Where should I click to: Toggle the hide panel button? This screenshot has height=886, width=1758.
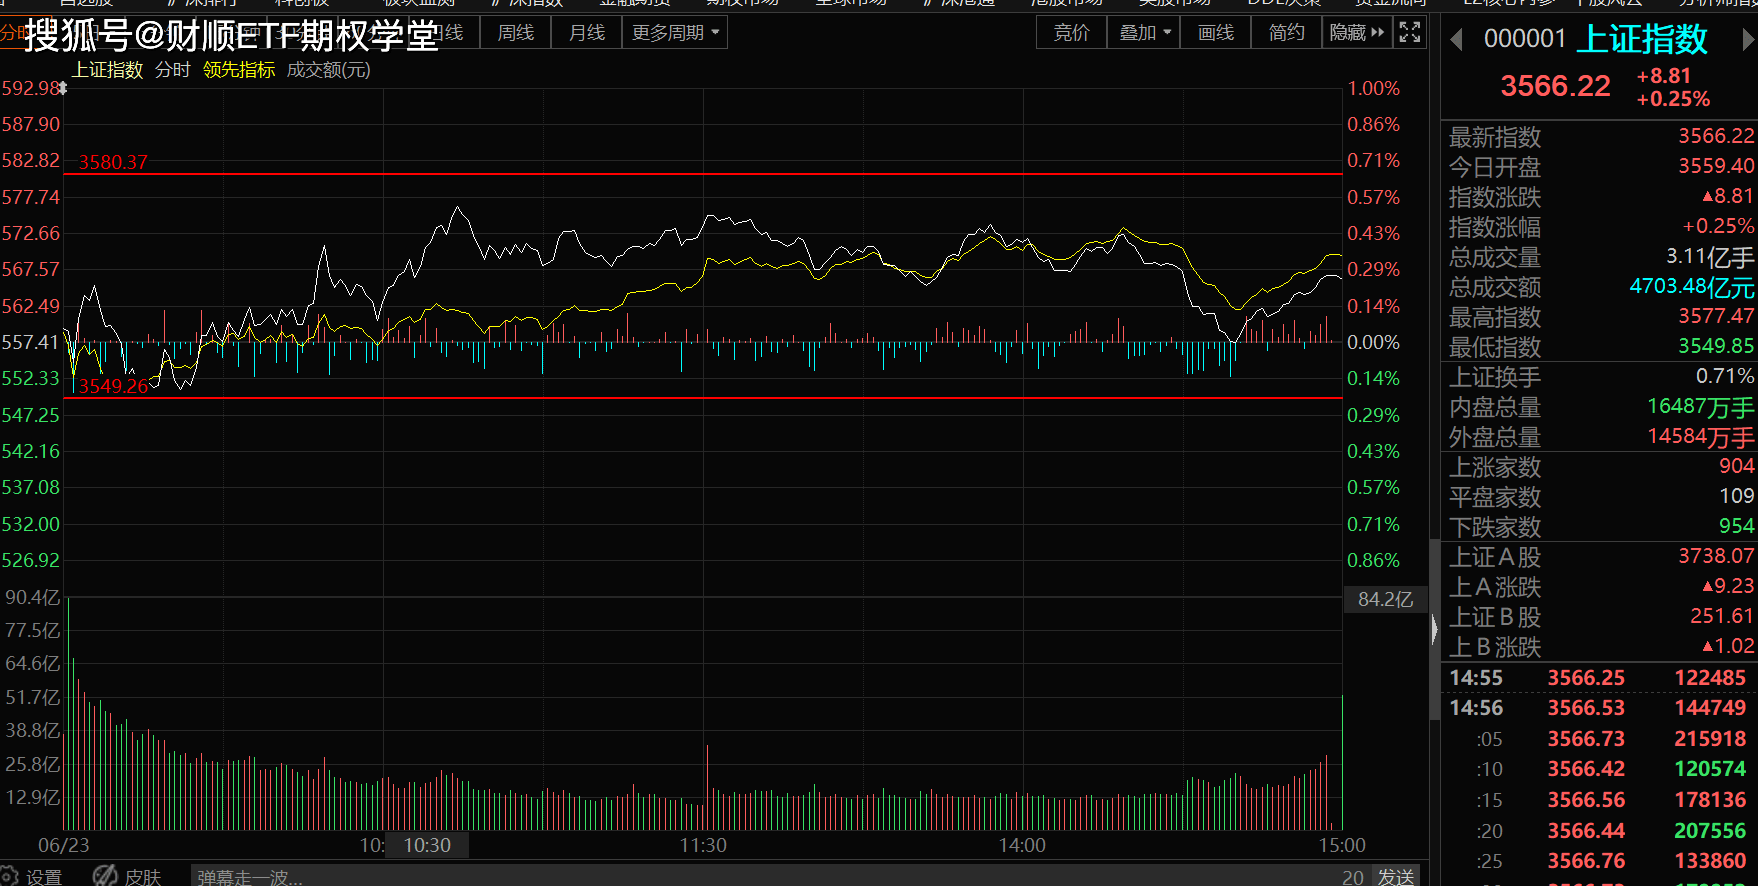pos(1356,32)
